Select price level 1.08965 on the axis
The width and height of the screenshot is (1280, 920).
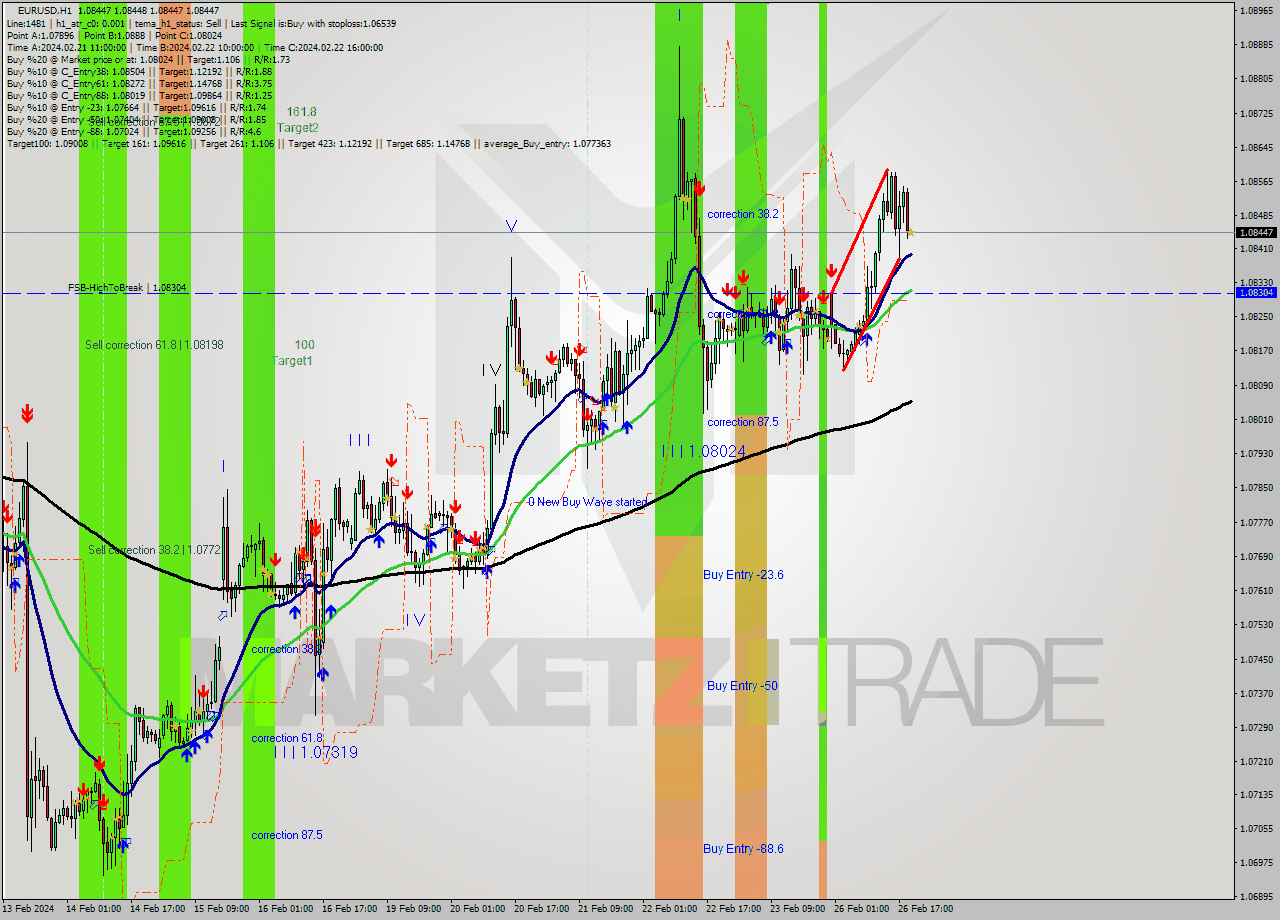click(1256, 10)
